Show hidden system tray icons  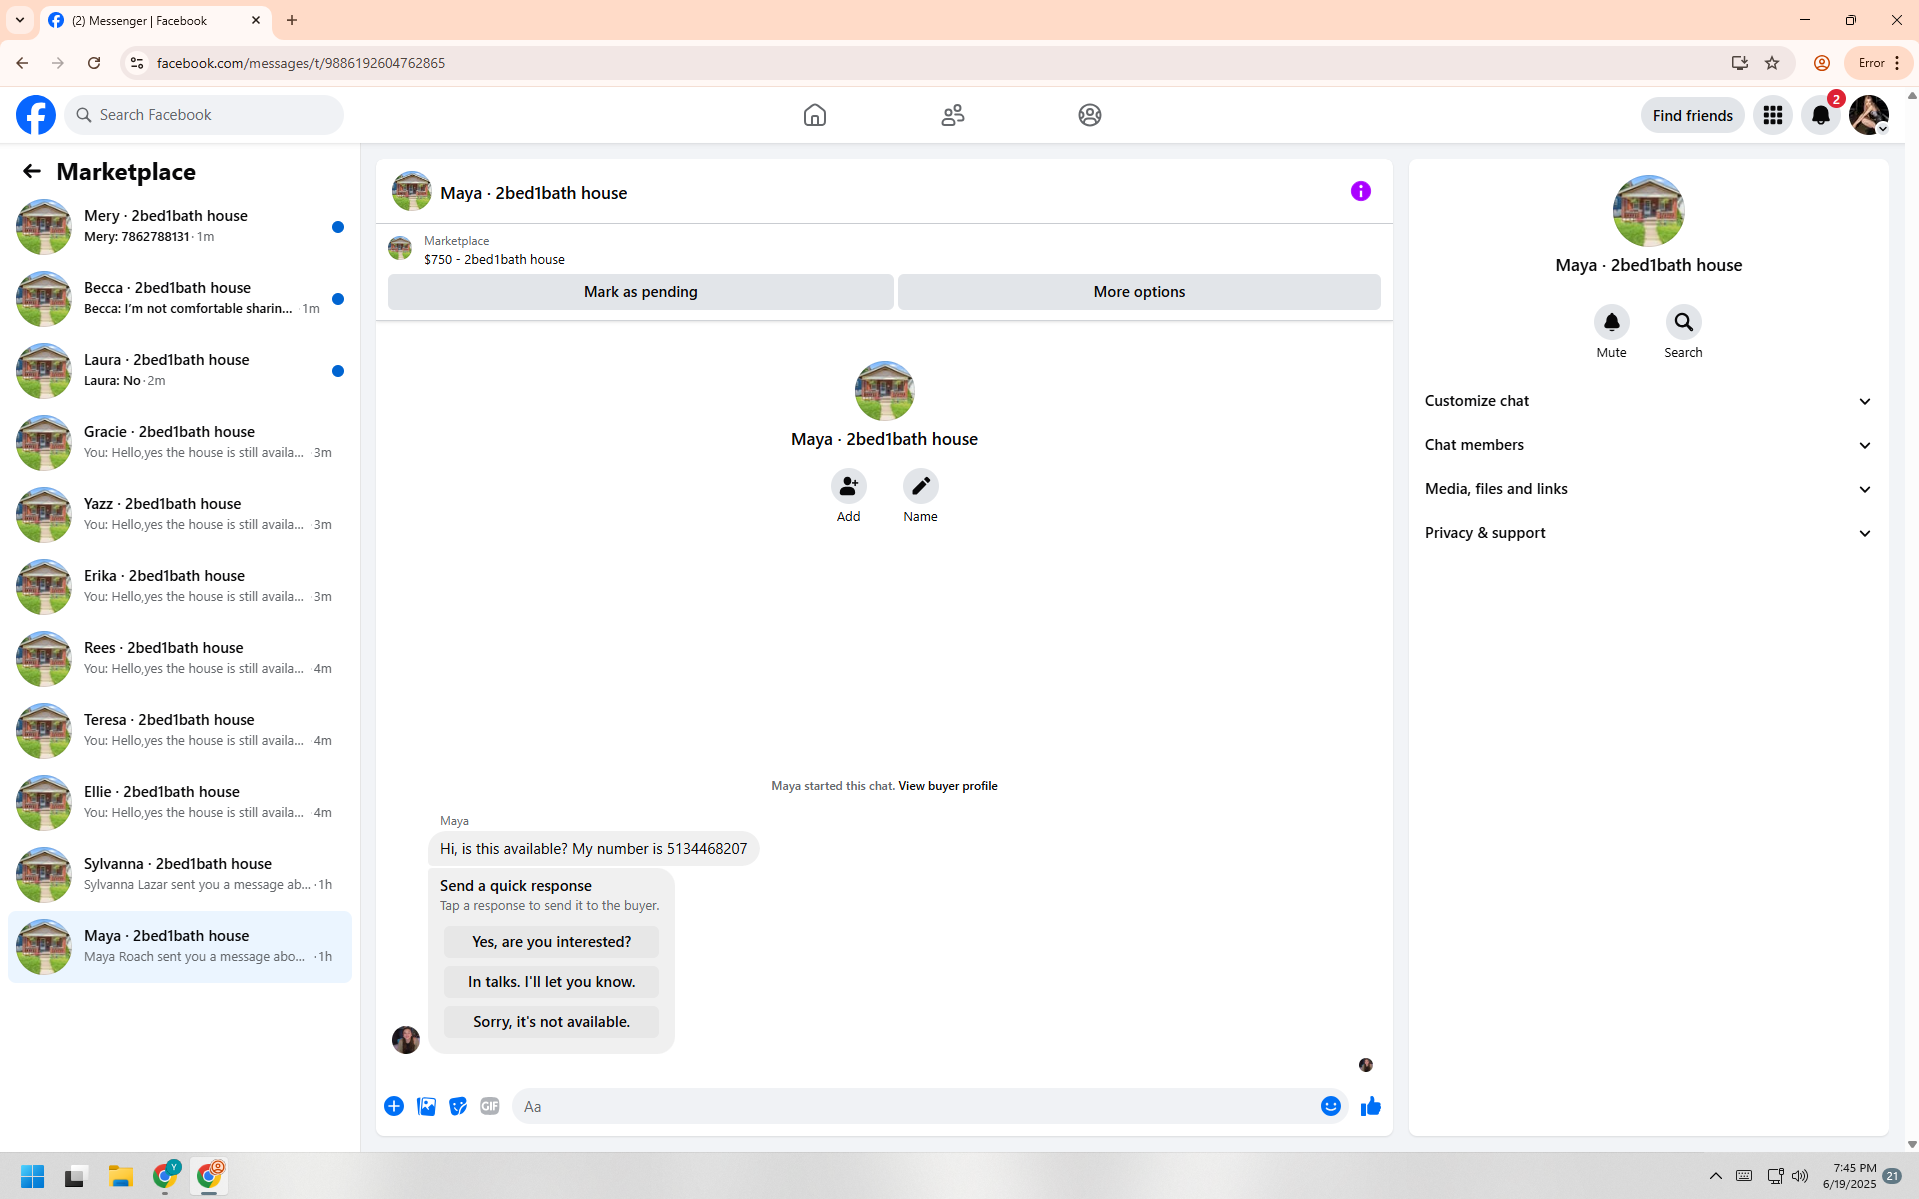(x=1715, y=1176)
